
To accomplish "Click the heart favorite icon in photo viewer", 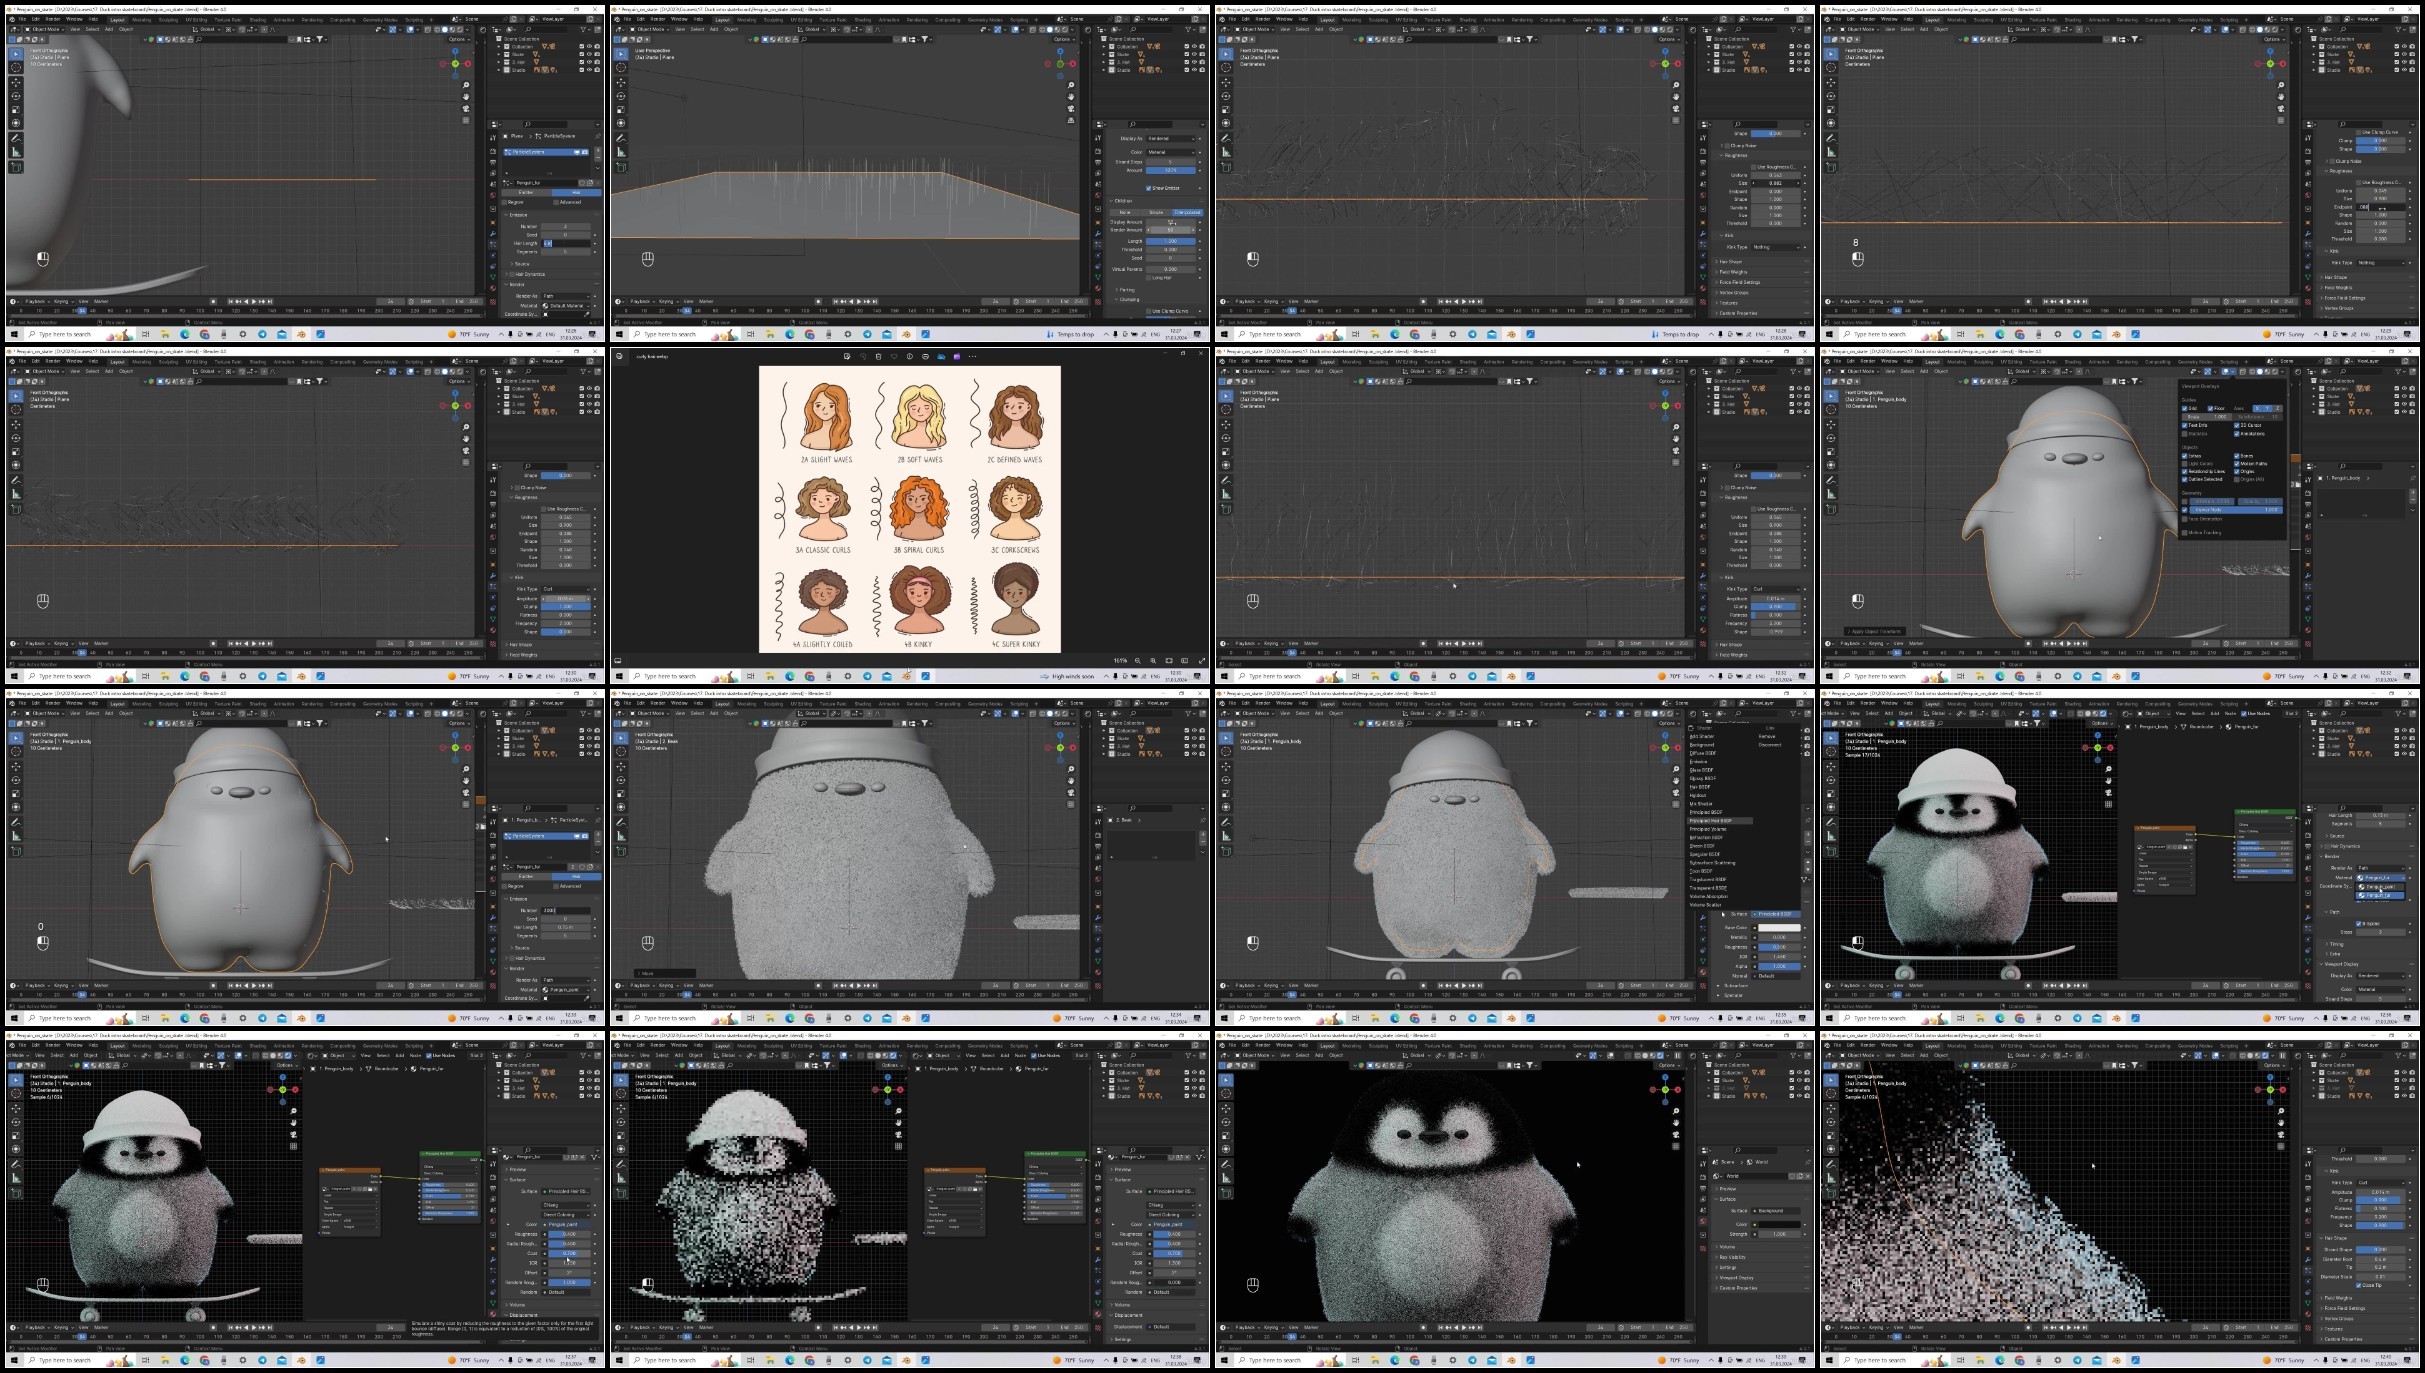I will (894, 356).
